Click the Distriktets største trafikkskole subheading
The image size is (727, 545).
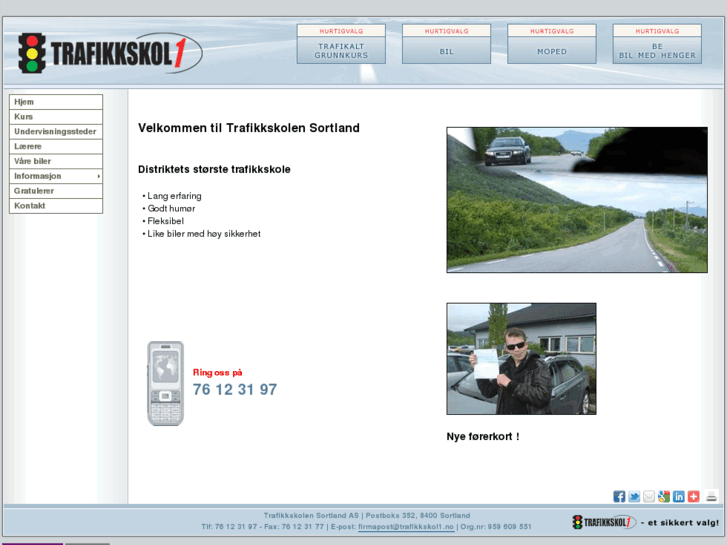point(214,169)
